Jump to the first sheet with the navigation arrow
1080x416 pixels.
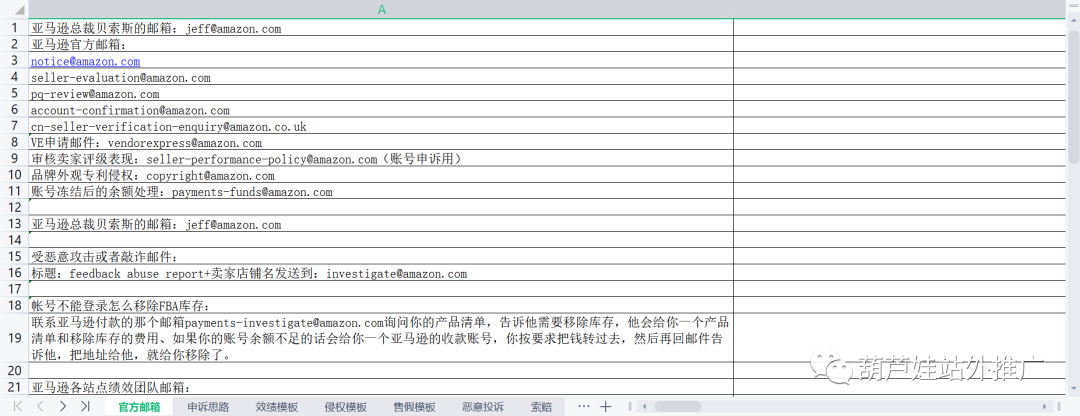(18, 406)
